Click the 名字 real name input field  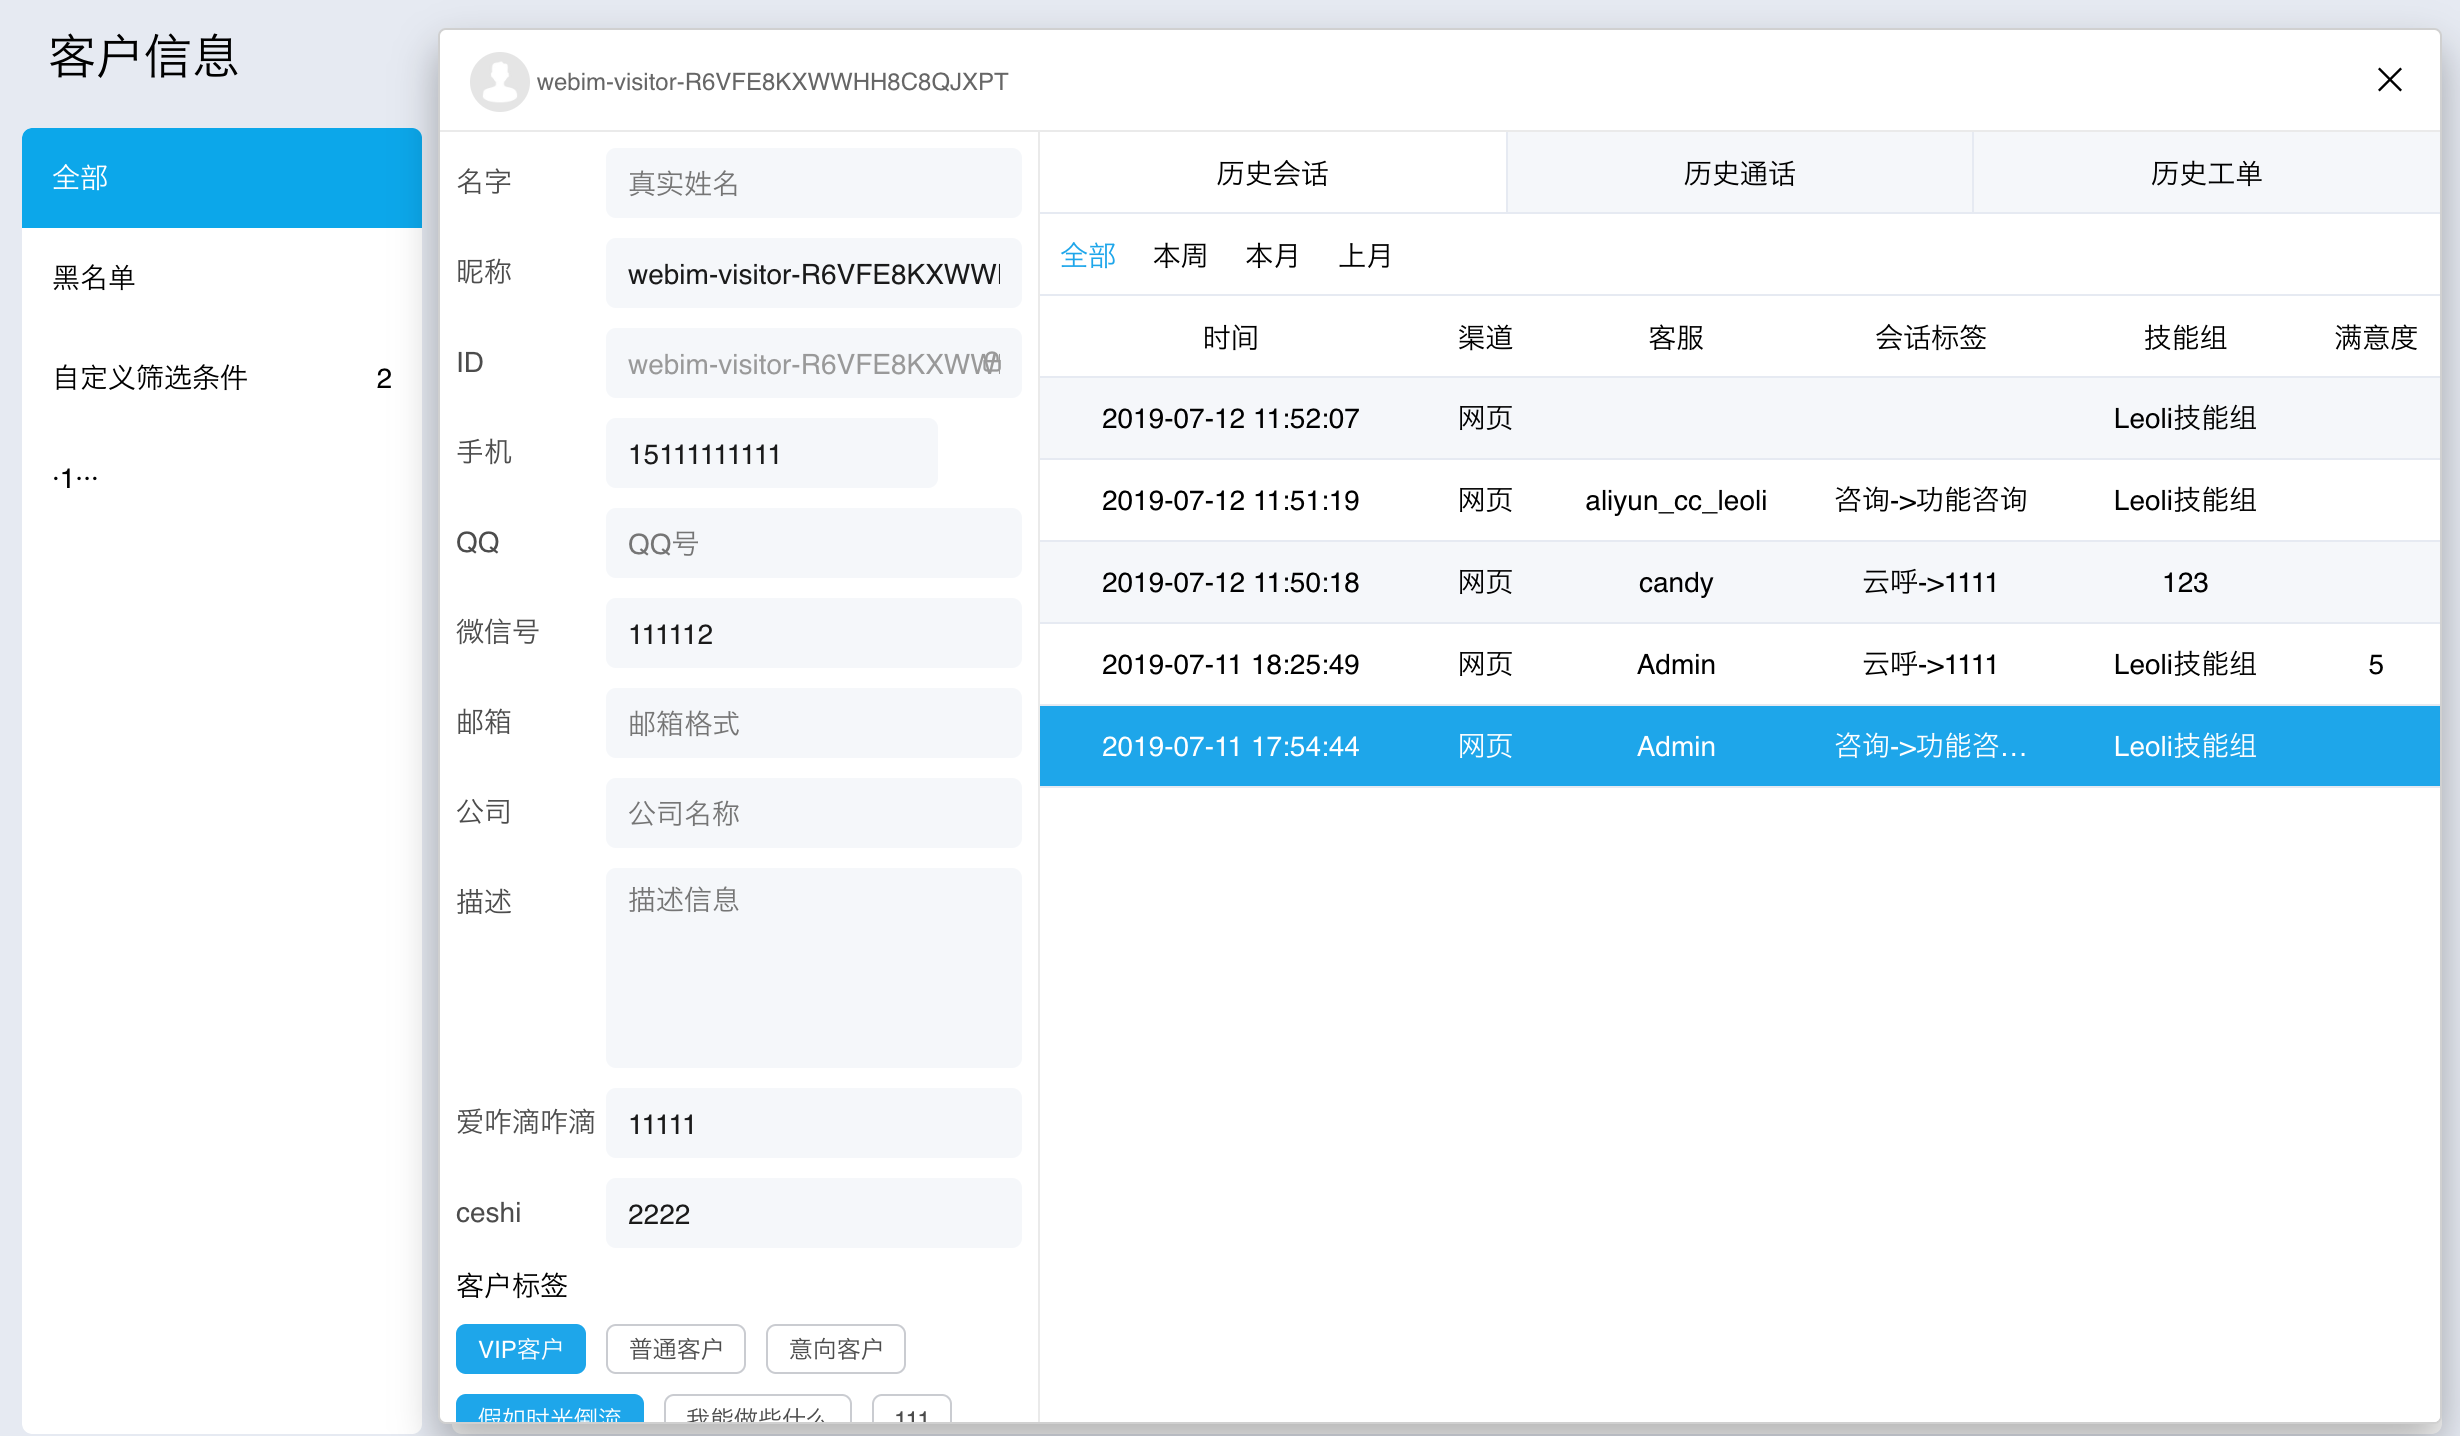click(x=813, y=183)
